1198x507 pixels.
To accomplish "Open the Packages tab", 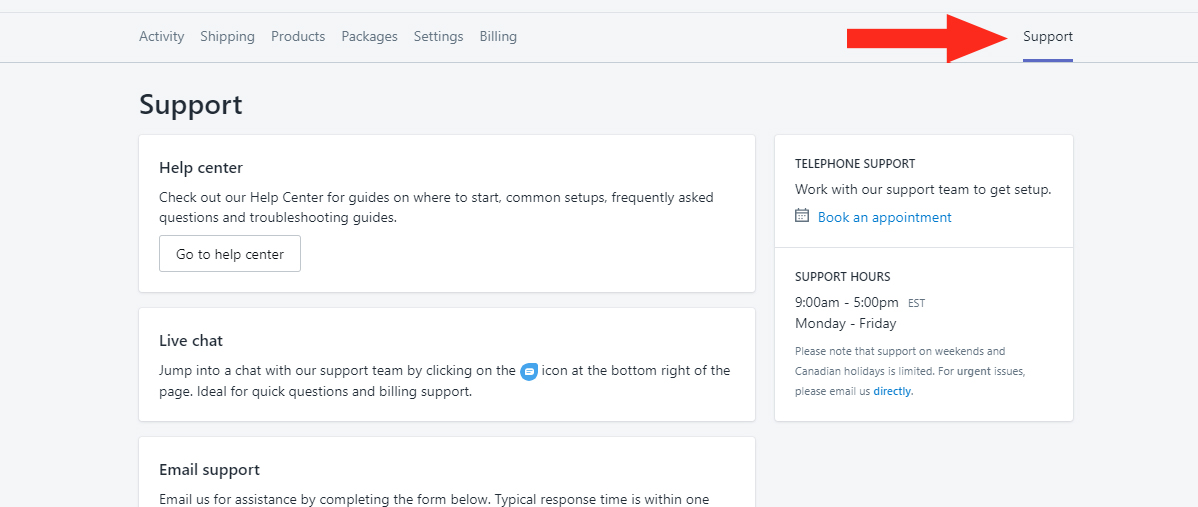I will coord(370,36).
